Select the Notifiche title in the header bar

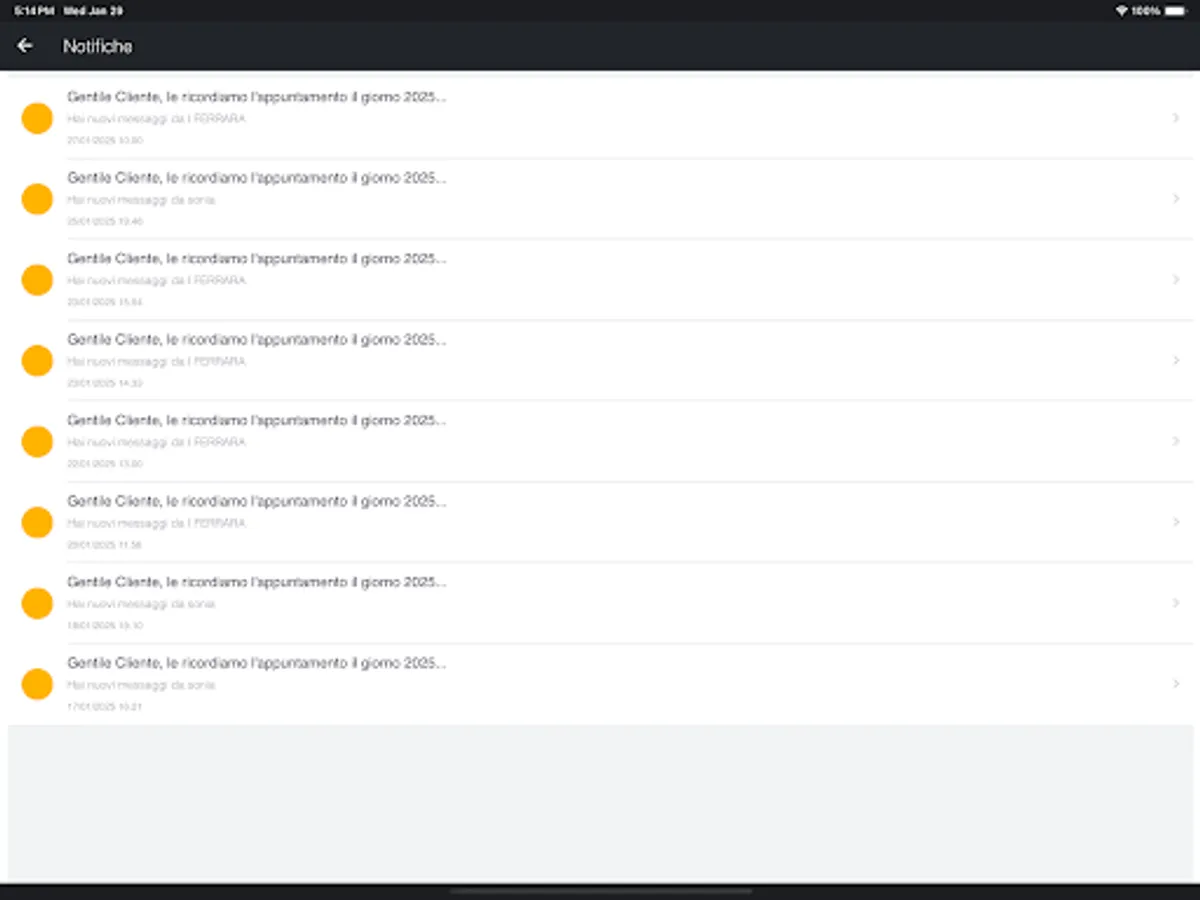97,46
